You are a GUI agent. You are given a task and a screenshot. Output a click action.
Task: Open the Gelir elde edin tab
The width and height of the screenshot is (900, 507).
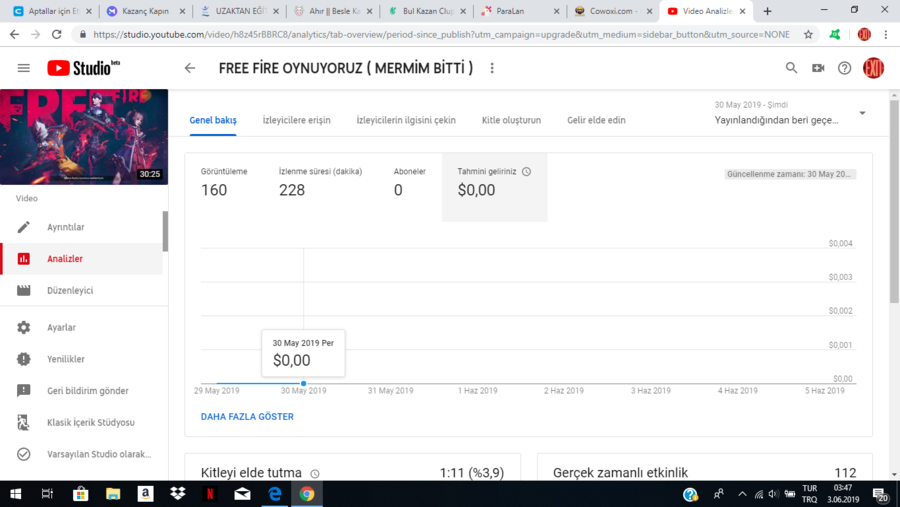[596, 120]
